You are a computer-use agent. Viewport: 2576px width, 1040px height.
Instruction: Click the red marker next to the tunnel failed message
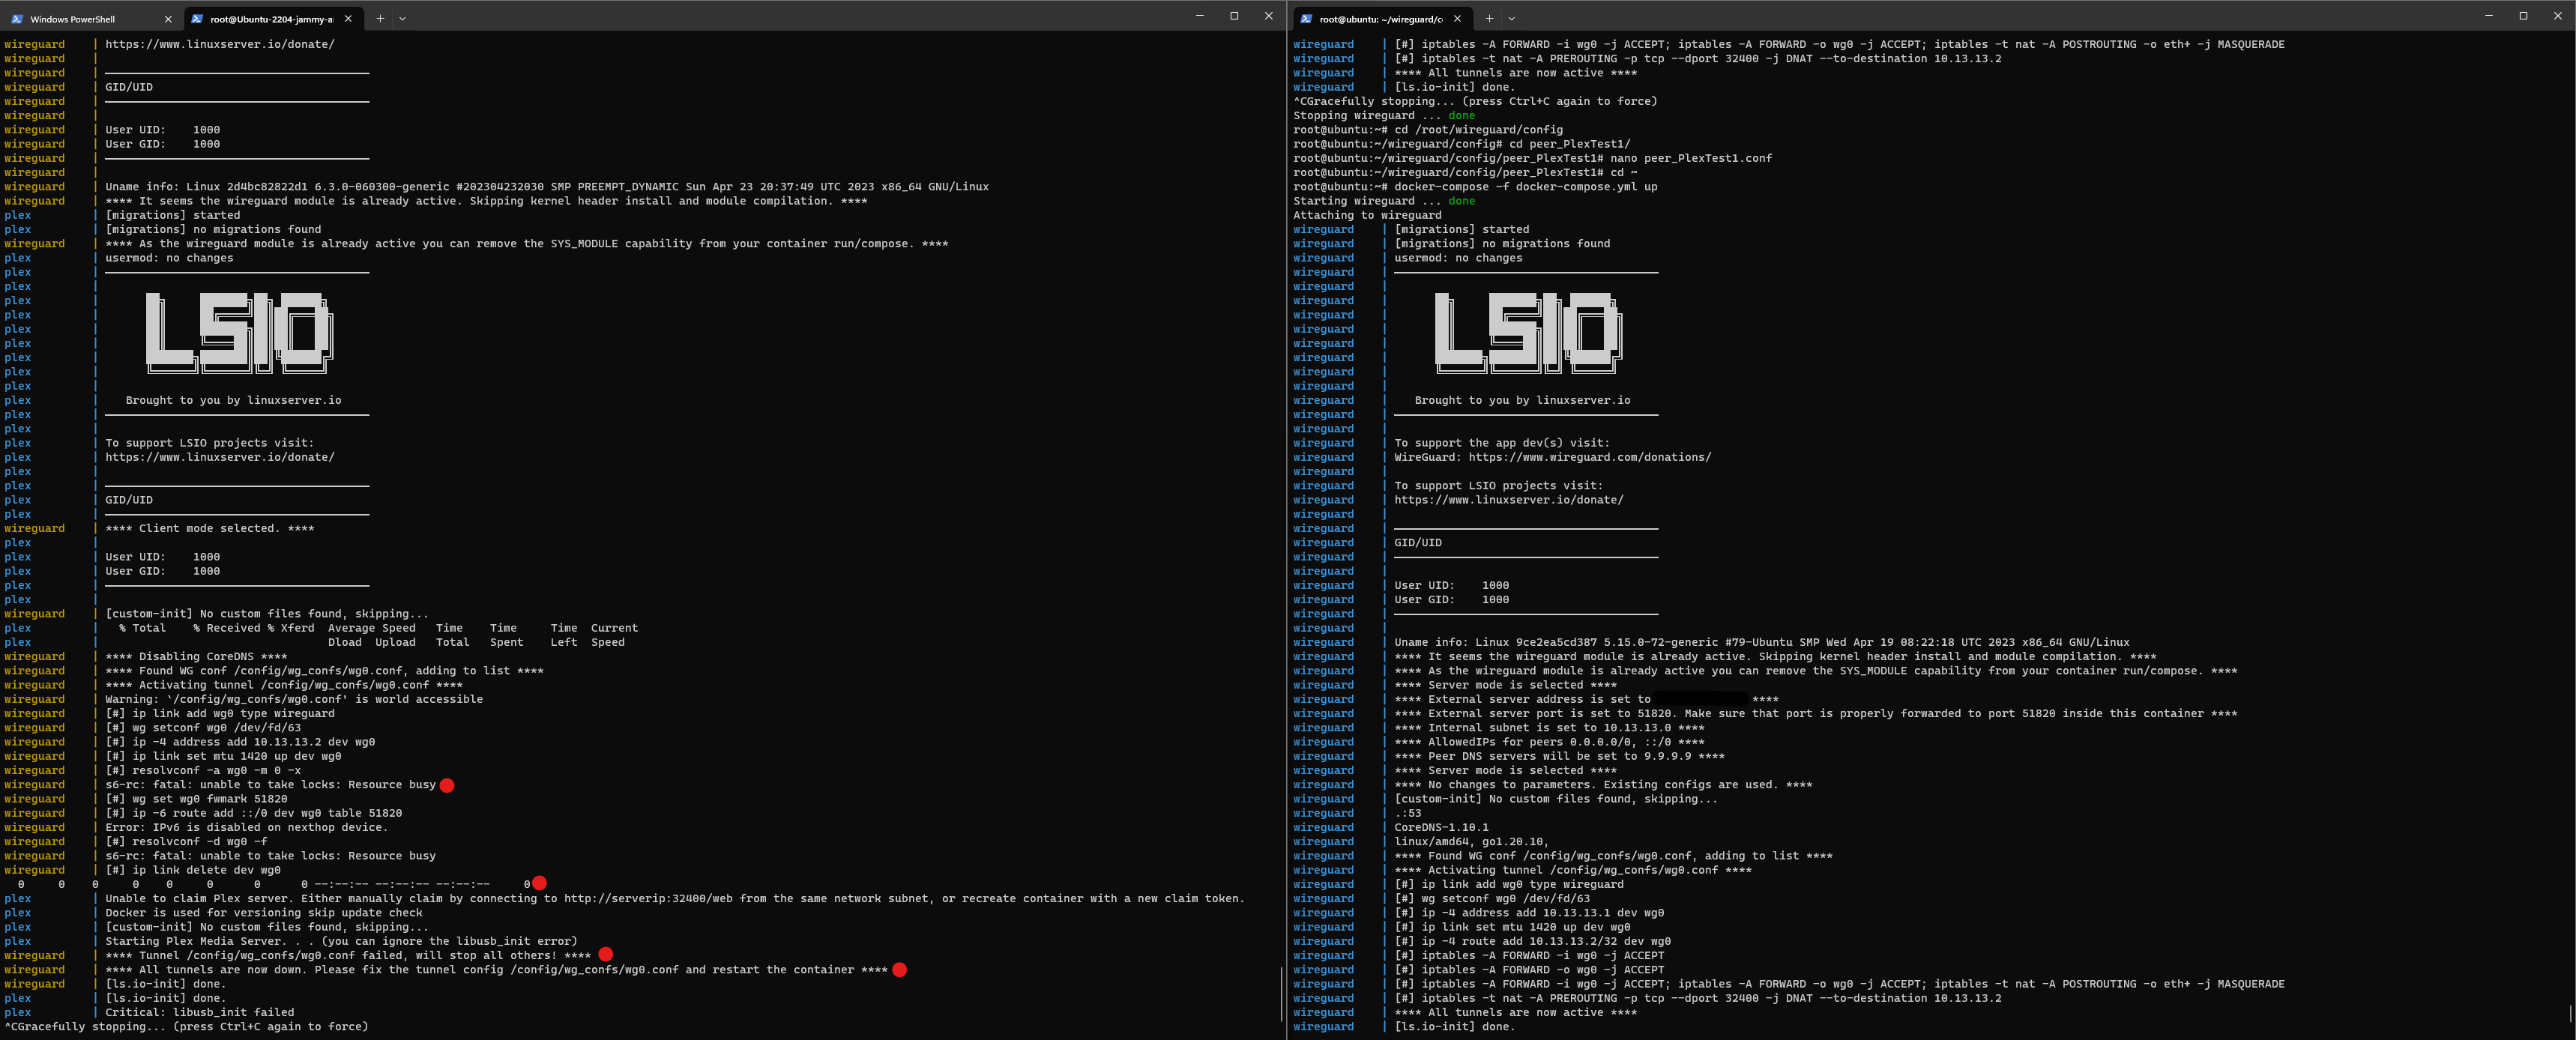[605, 955]
